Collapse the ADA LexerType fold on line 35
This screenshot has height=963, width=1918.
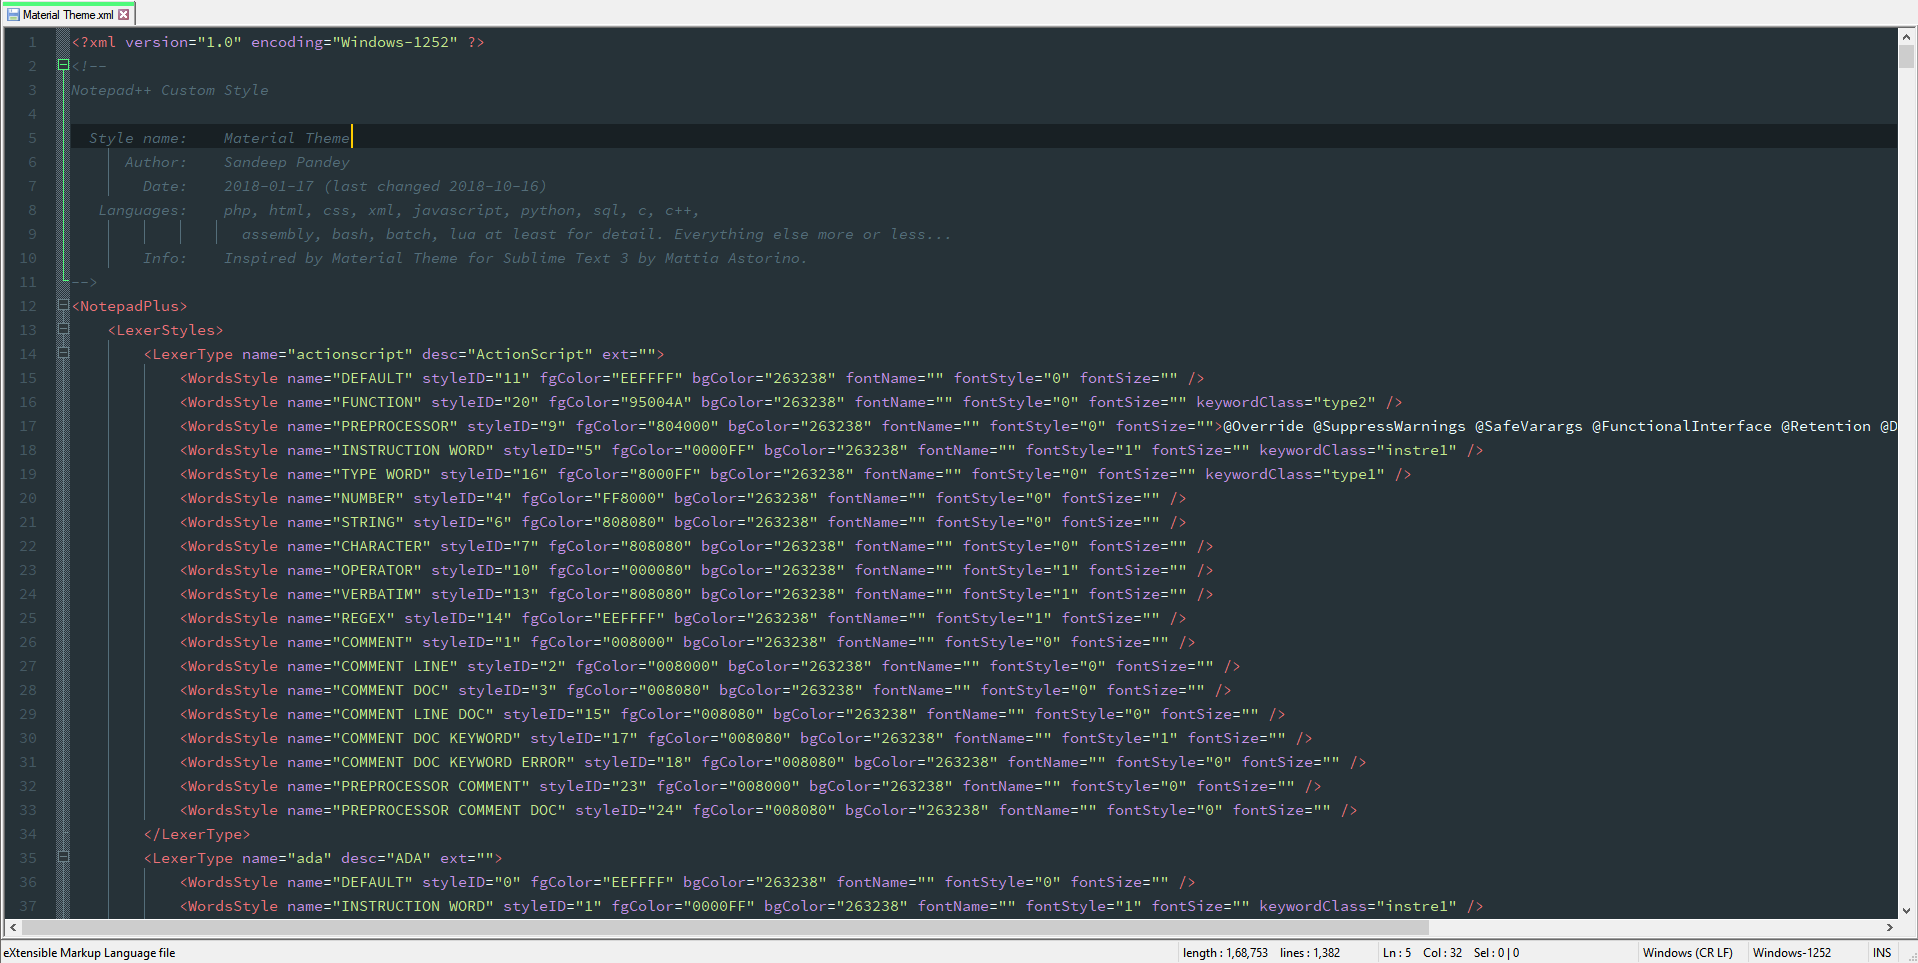62,857
